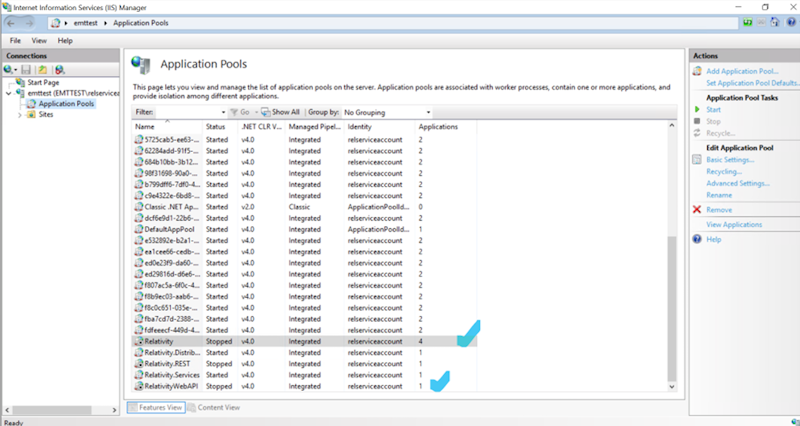This screenshot has width=800, height=426.
Task: Select the Classic .NET AppPool row
Action: [x=304, y=207]
